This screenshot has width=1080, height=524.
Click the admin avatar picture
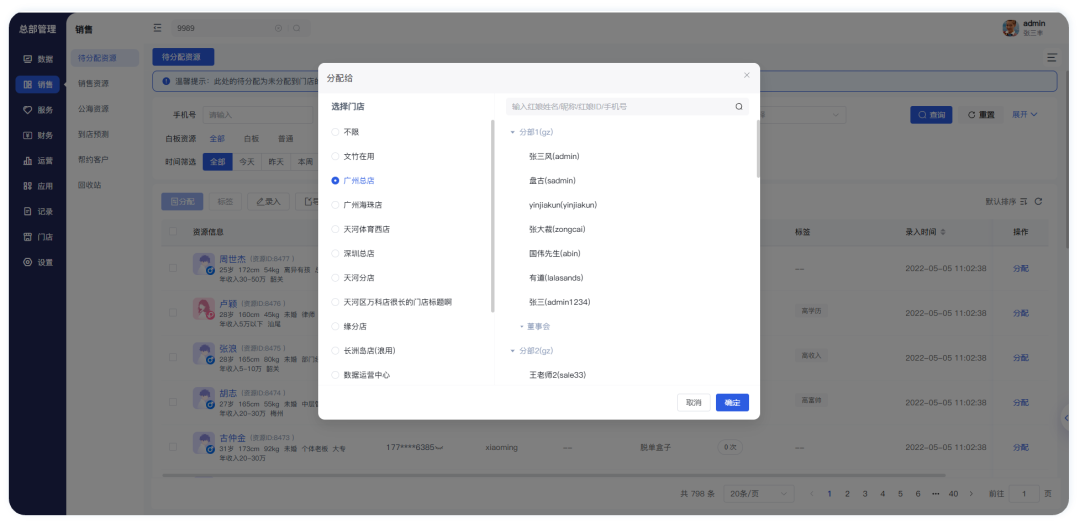[1010, 28]
